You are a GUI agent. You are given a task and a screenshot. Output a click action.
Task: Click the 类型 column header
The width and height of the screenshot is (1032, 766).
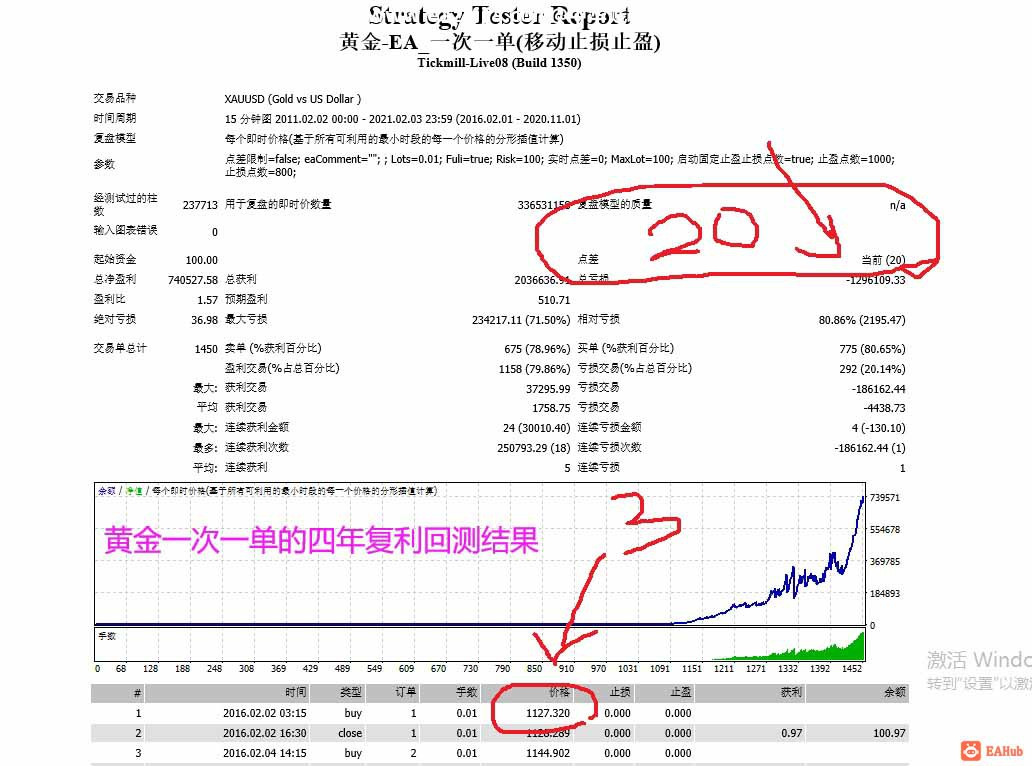[351, 692]
